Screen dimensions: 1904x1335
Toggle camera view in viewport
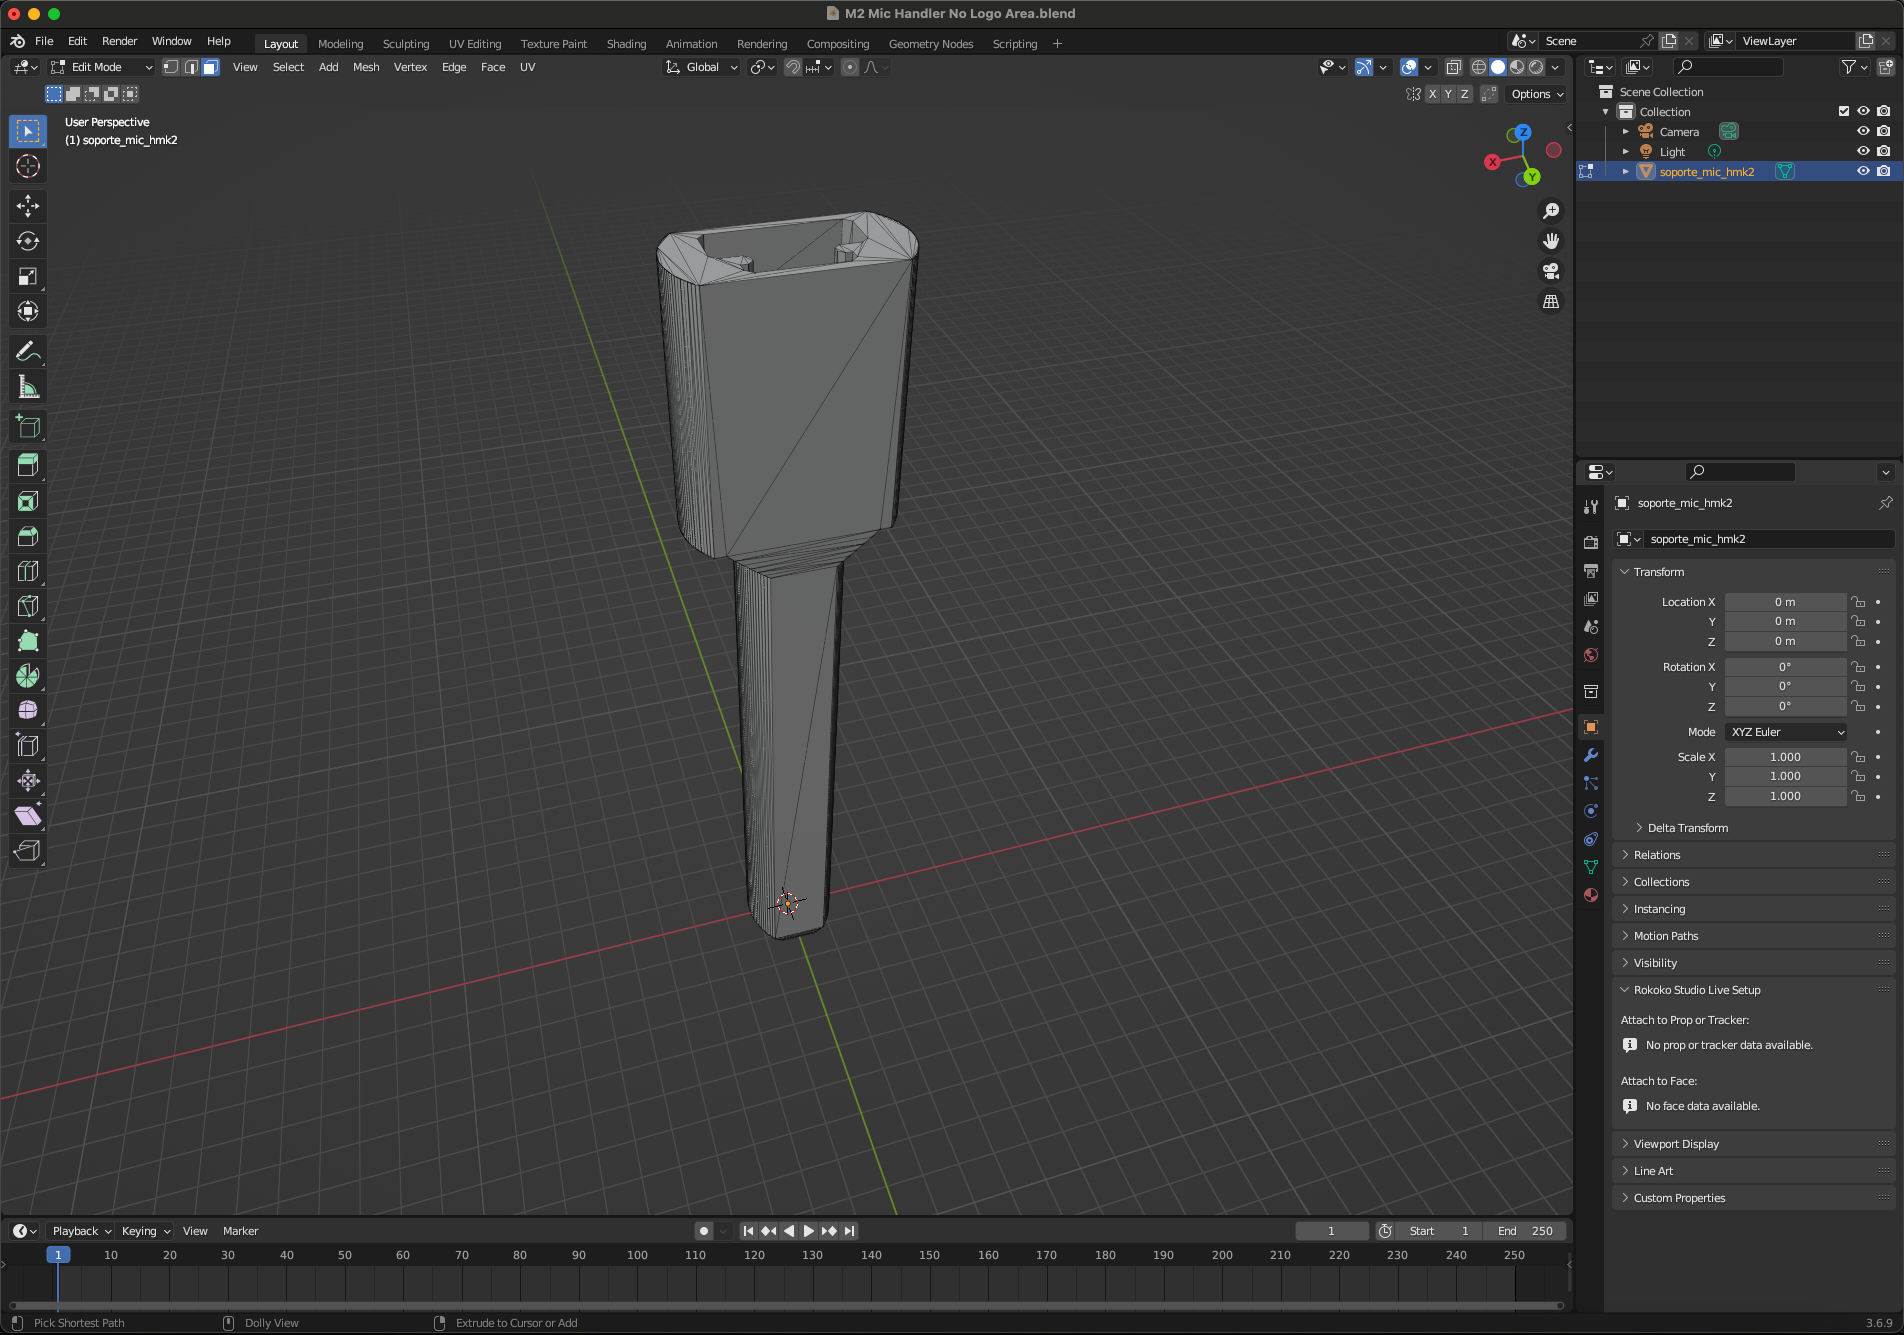[1551, 271]
